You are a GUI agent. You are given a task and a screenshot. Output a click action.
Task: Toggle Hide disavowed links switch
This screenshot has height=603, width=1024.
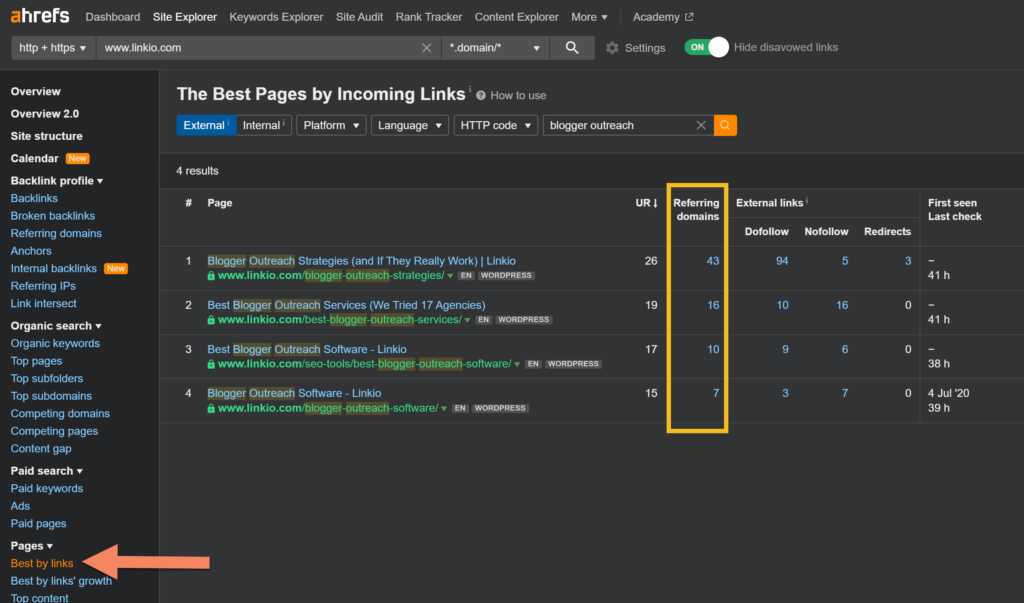[706, 47]
